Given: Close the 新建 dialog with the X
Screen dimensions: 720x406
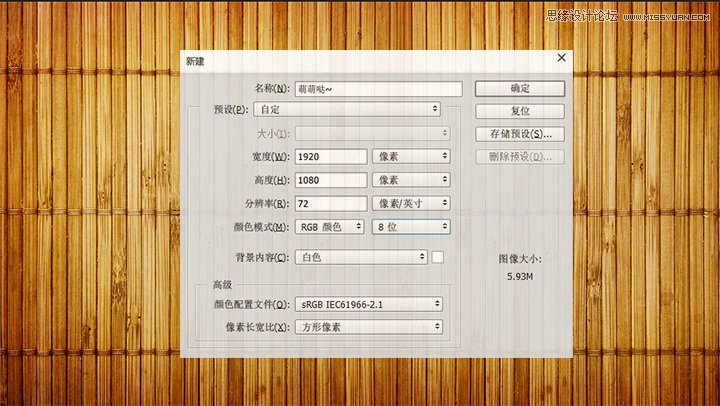Looking at the screenshot, I should 561,59.
